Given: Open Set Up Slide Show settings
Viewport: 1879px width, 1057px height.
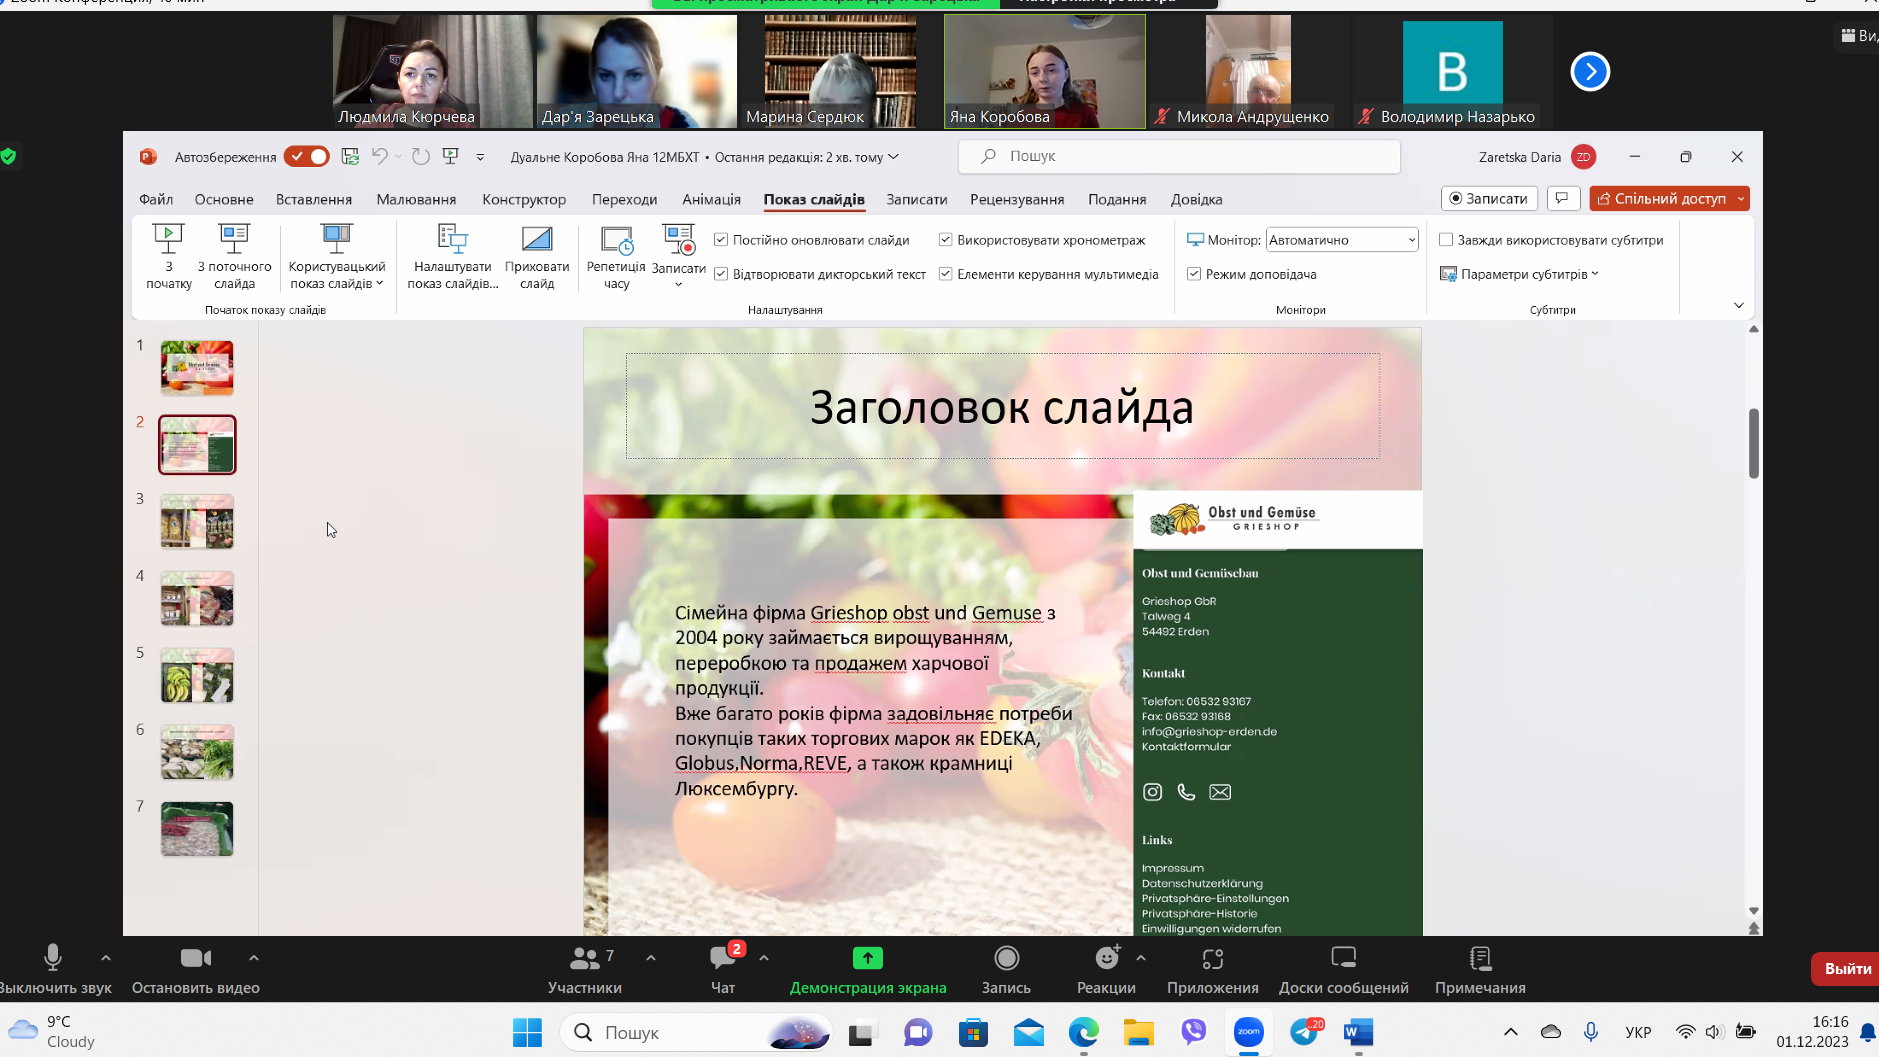Looking at the screenshot, I should tap(452, 257).
